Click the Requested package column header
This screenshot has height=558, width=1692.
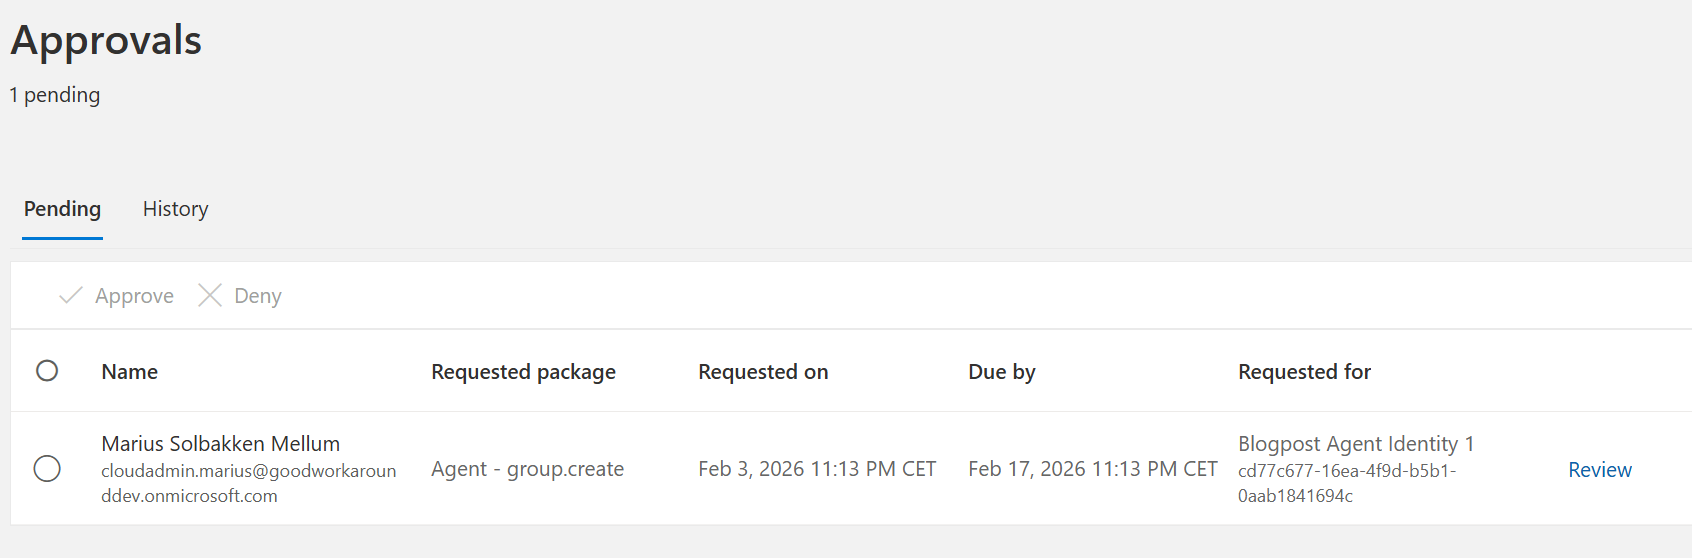coord(523,372)
